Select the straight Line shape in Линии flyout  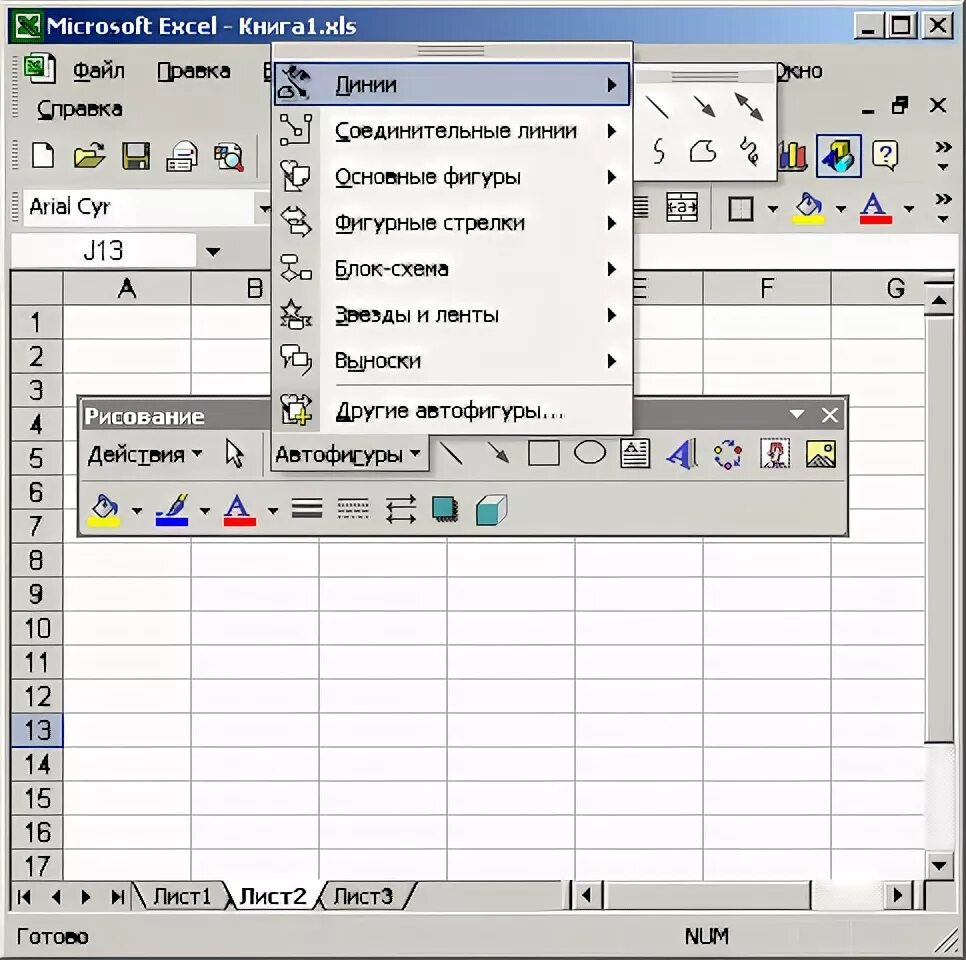[657, 108]
